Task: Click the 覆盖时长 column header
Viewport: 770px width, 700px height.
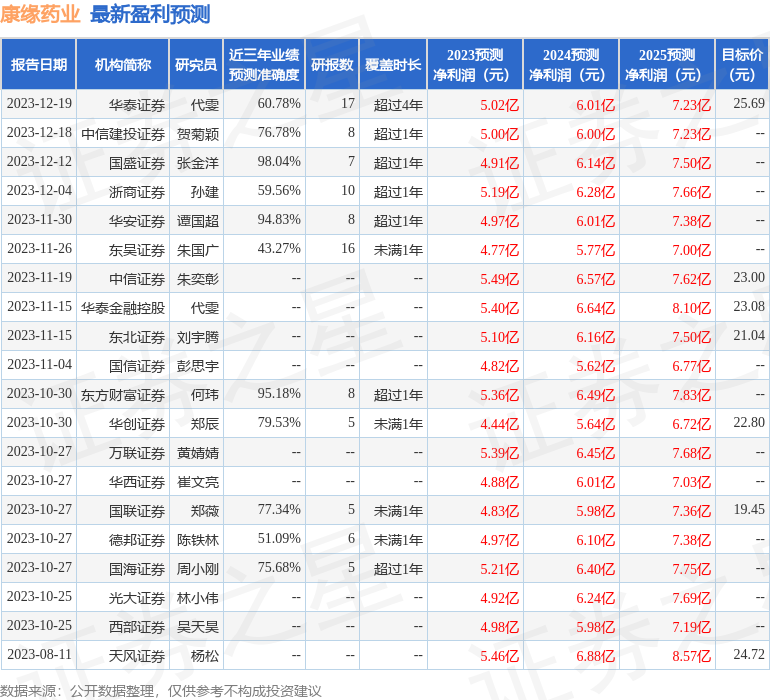Action: pos(393,64)
